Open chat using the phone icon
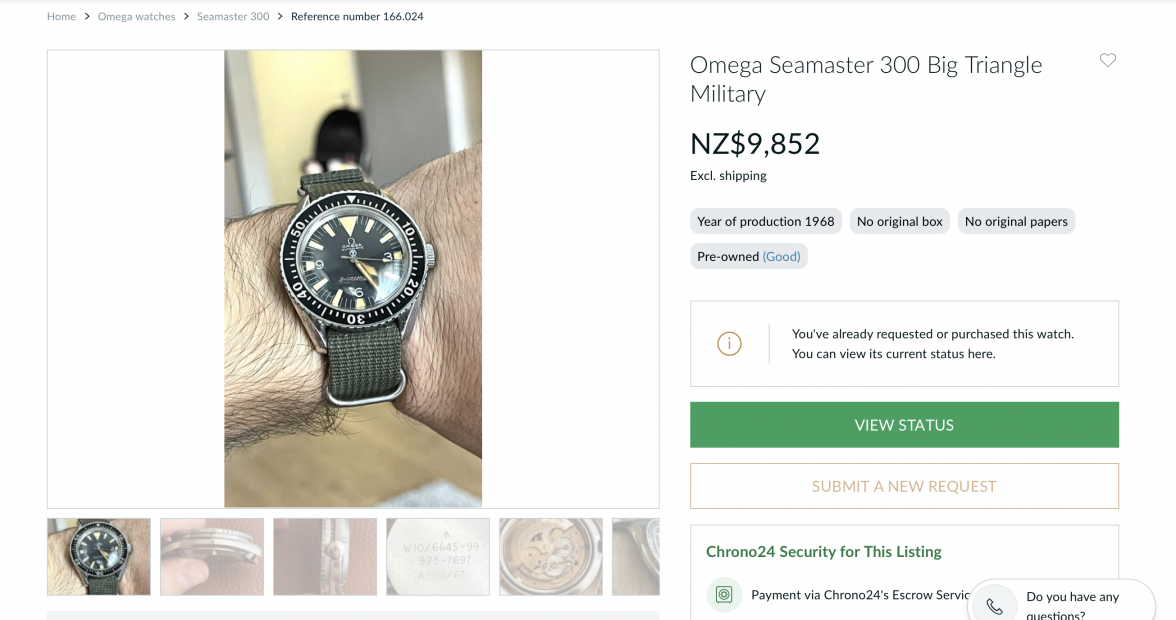 pos(992,603)
